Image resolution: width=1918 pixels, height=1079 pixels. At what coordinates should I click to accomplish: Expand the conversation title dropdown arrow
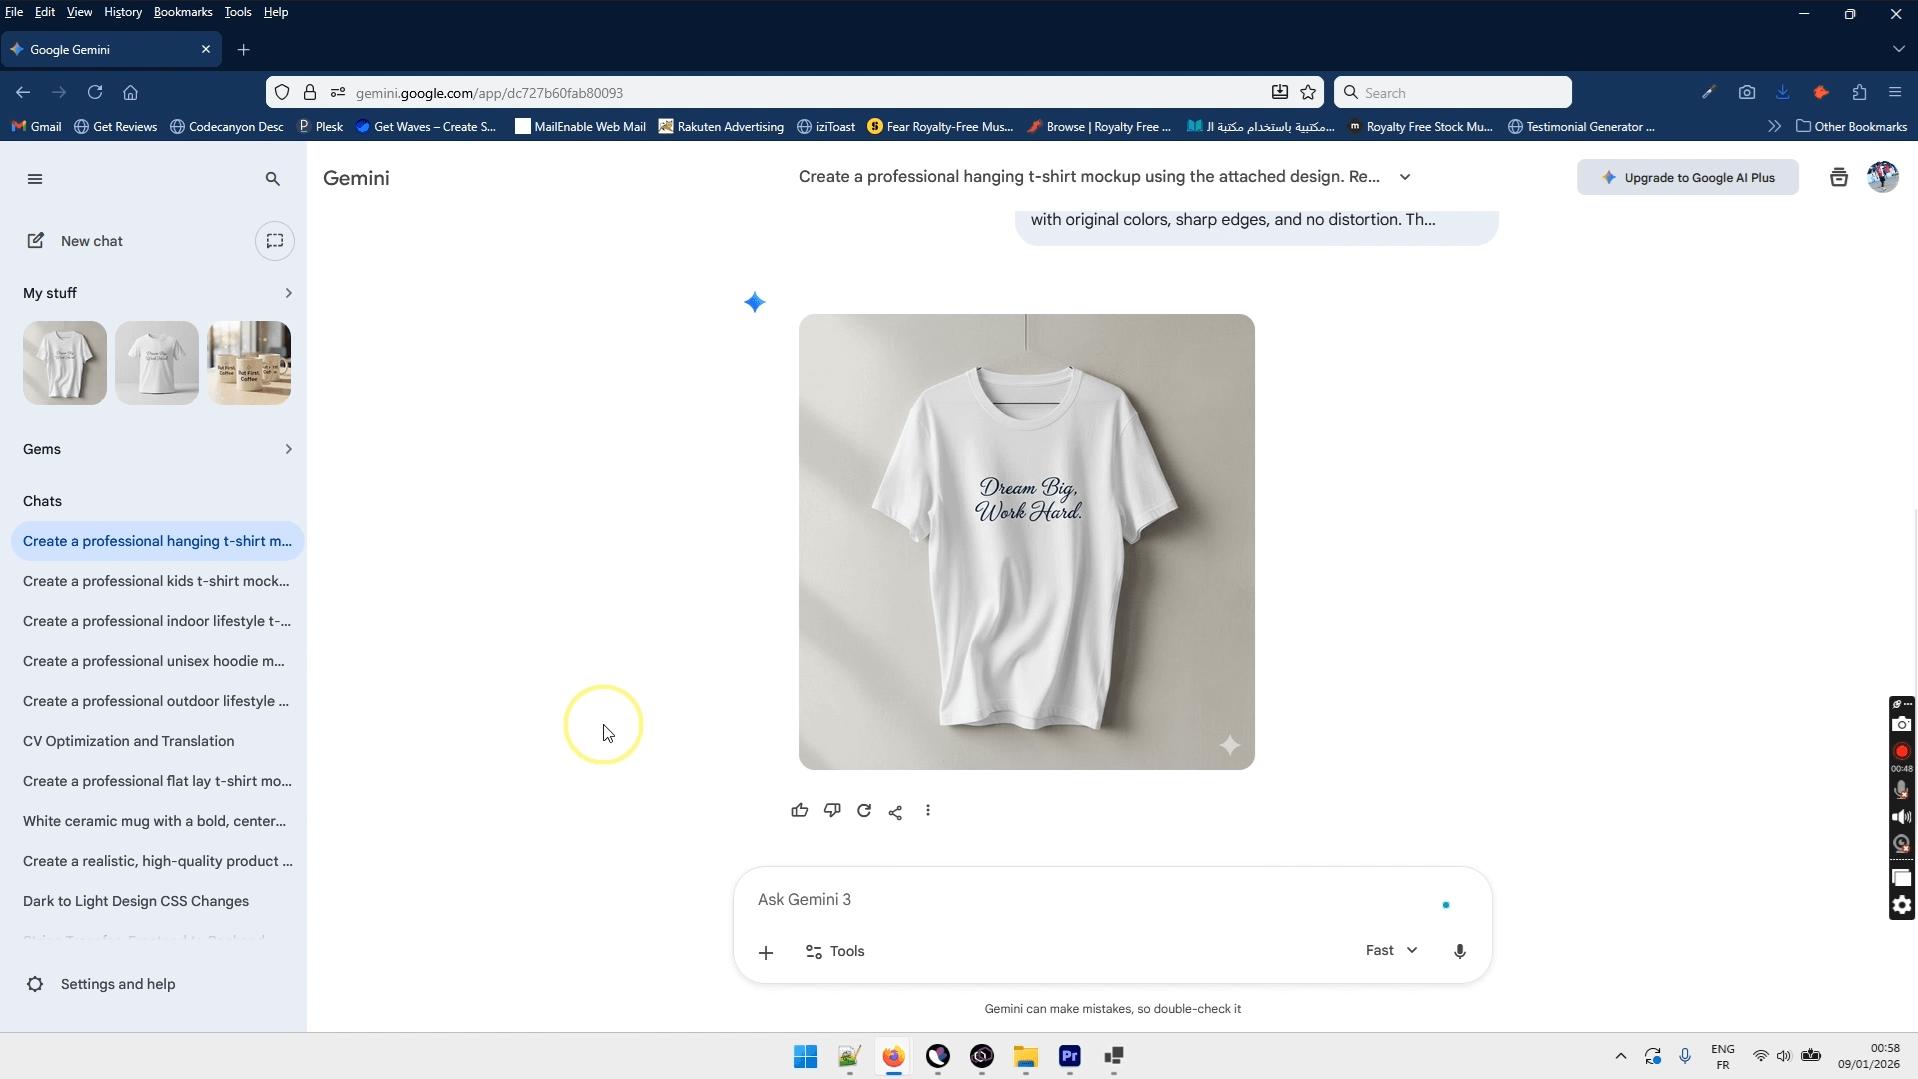pyautogui.click(x=1405, y=177)
